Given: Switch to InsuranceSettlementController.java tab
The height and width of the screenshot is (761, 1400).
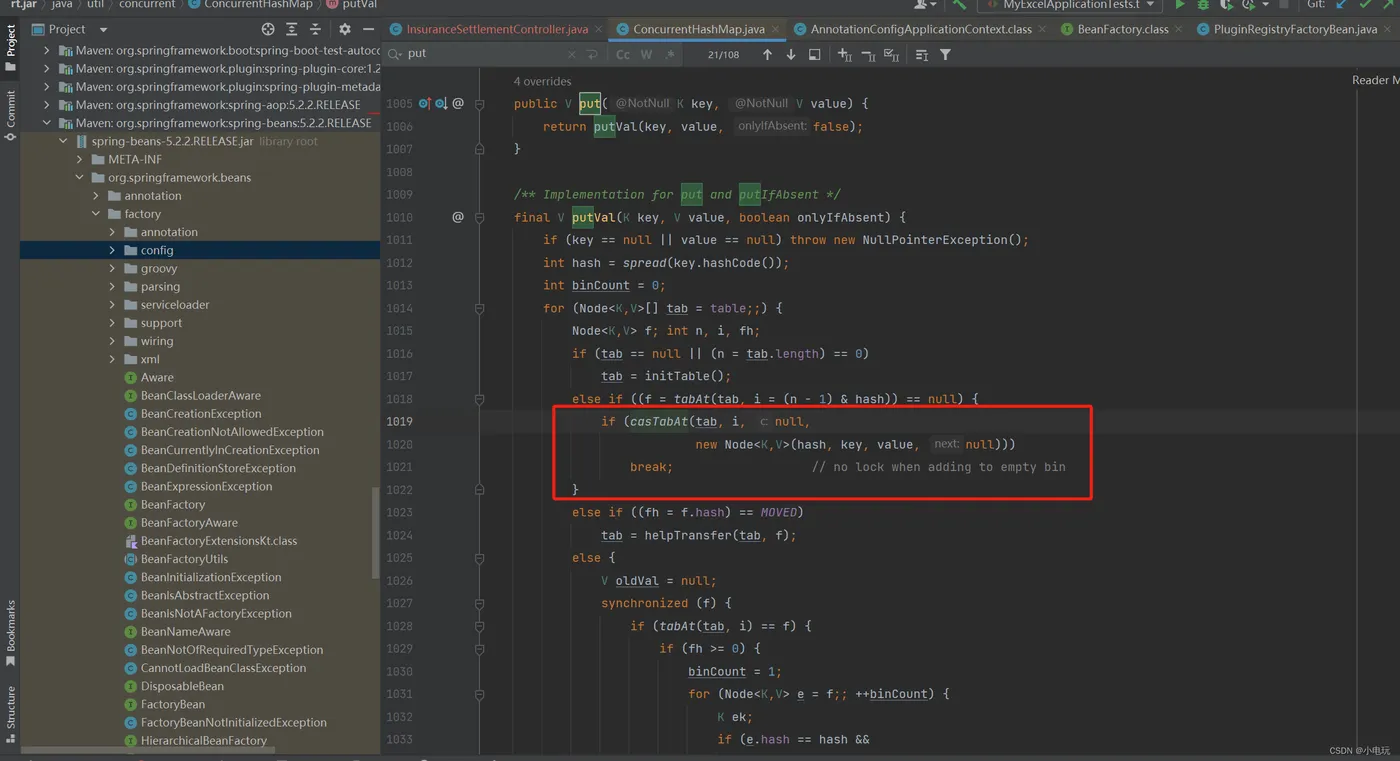Looking at the screenshot, I should click(496, 30).
